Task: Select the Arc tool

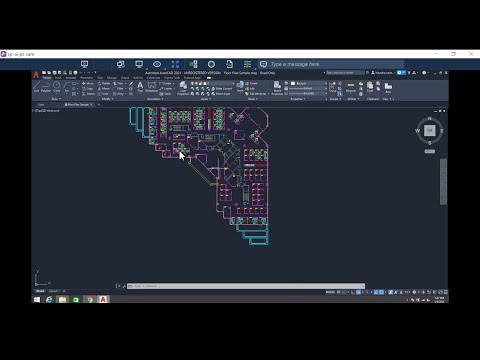Action: click(x=67, y=87)
